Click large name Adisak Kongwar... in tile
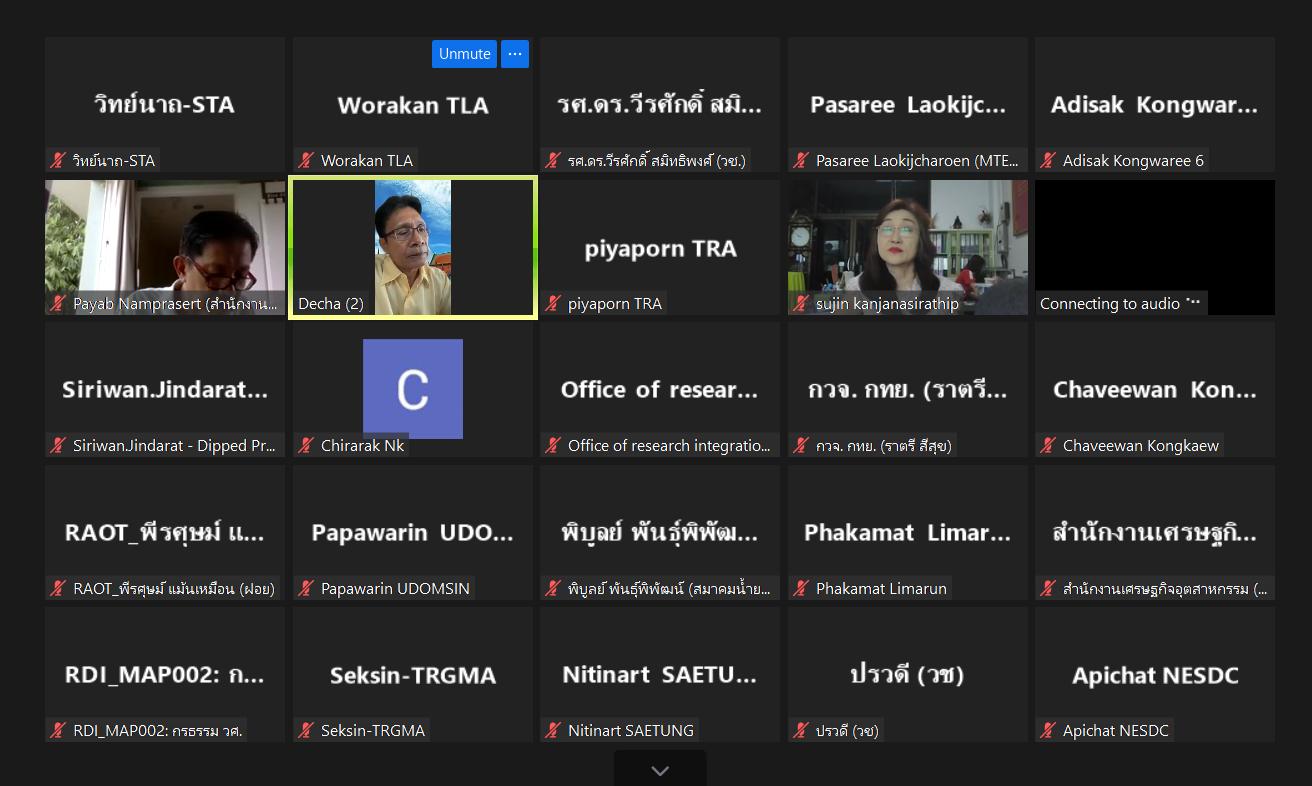This screenshot has height=786, width=1312. pos(1155,105)
